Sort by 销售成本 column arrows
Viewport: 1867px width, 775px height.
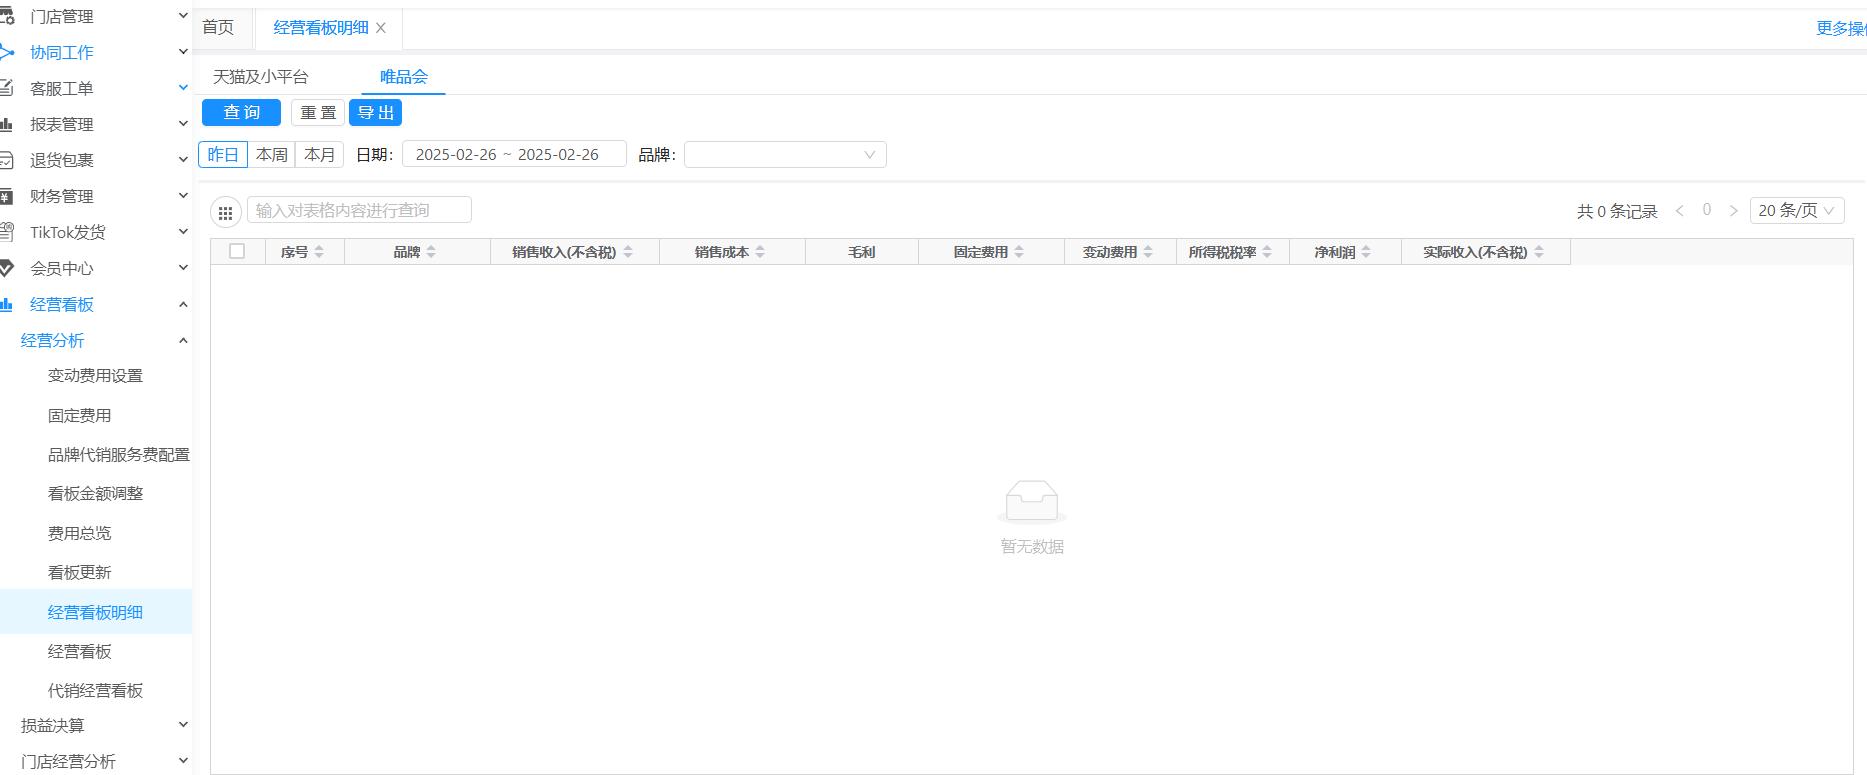(x=760, y=252)
